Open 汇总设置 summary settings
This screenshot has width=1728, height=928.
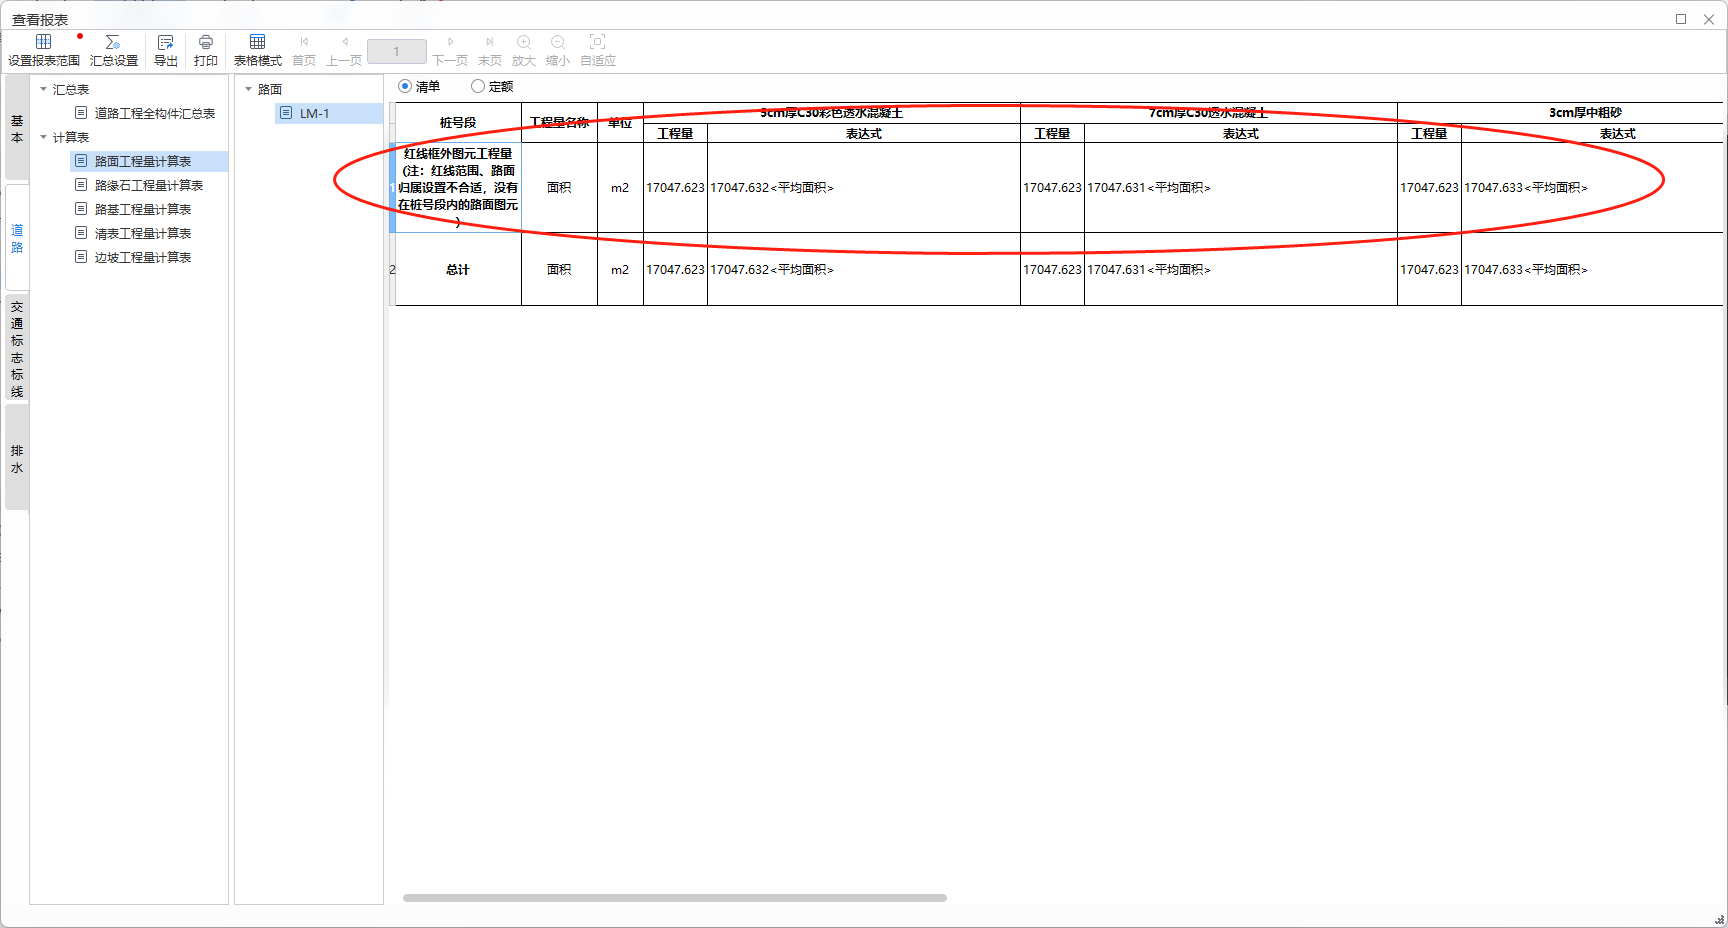pos(114,50)
